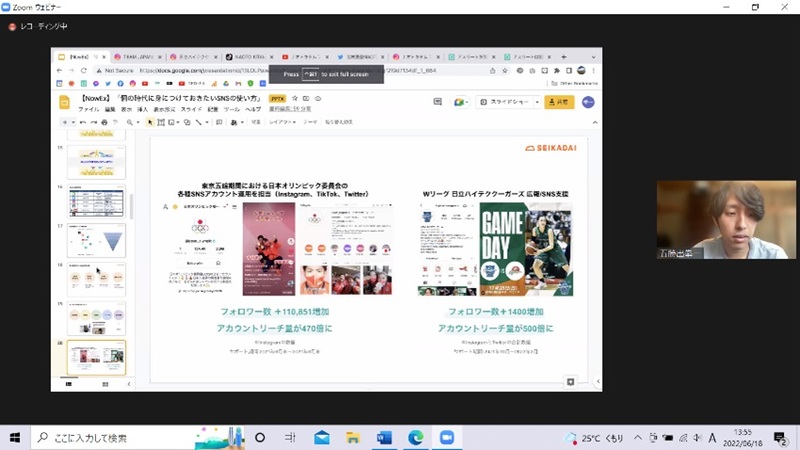Select slide 16 thumbnail with table
Screen dimensions: 800x450
(96, 201)
